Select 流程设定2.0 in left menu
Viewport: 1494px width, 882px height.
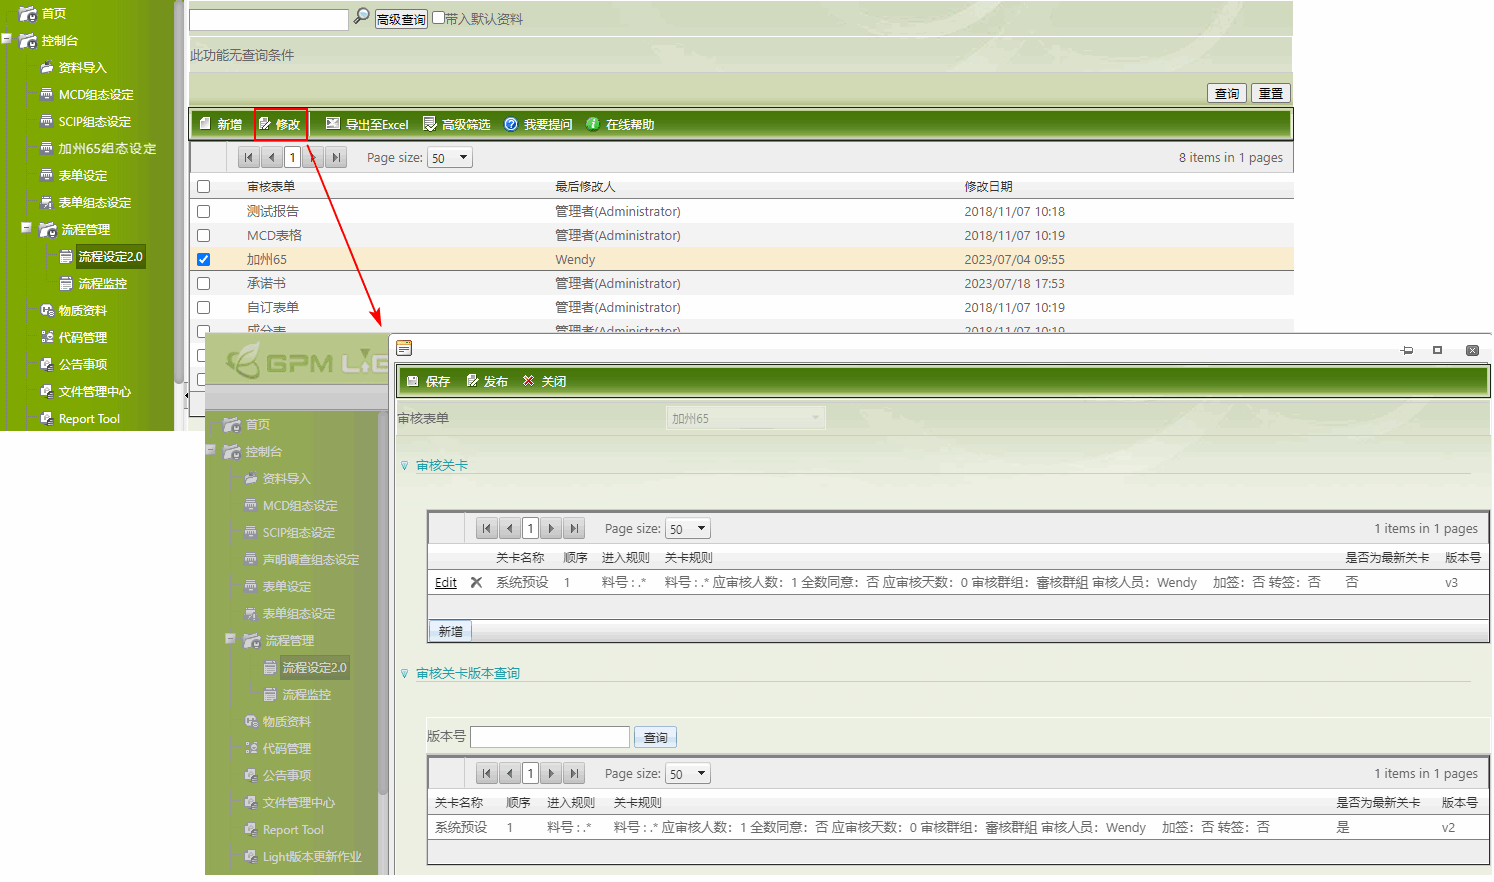coord(110,256)
